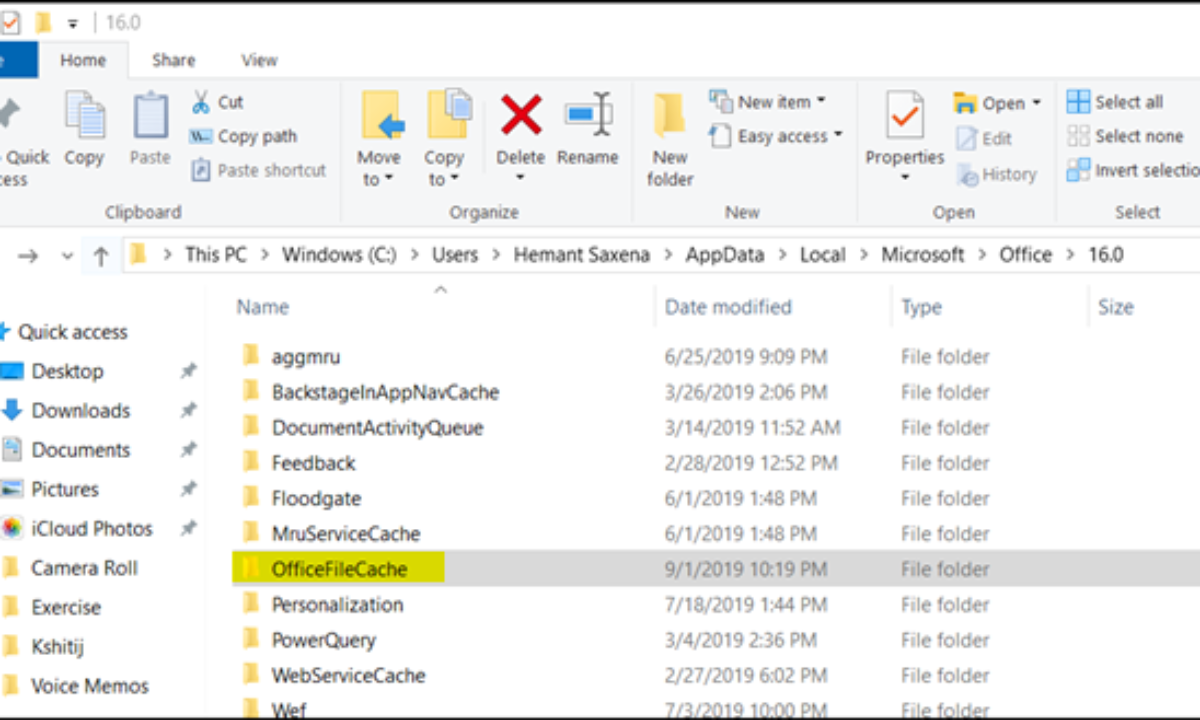Expand the Properties dropdown arrow

[905, 178]
